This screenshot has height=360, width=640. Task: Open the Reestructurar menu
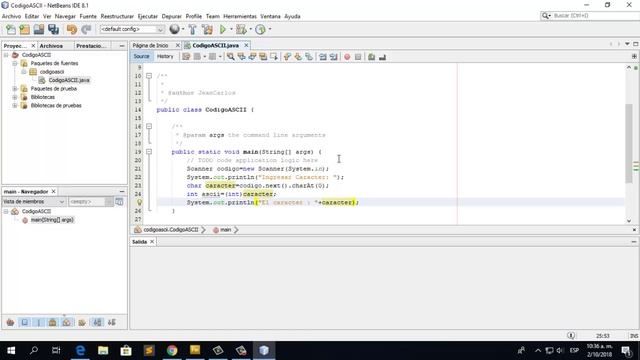pyautogui.click(x=117, y=16)
